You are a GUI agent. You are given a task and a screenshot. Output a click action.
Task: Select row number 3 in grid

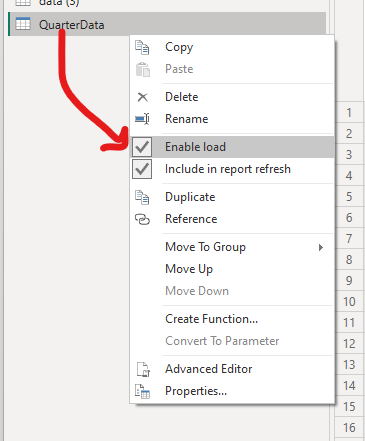(x=349, y=155)
